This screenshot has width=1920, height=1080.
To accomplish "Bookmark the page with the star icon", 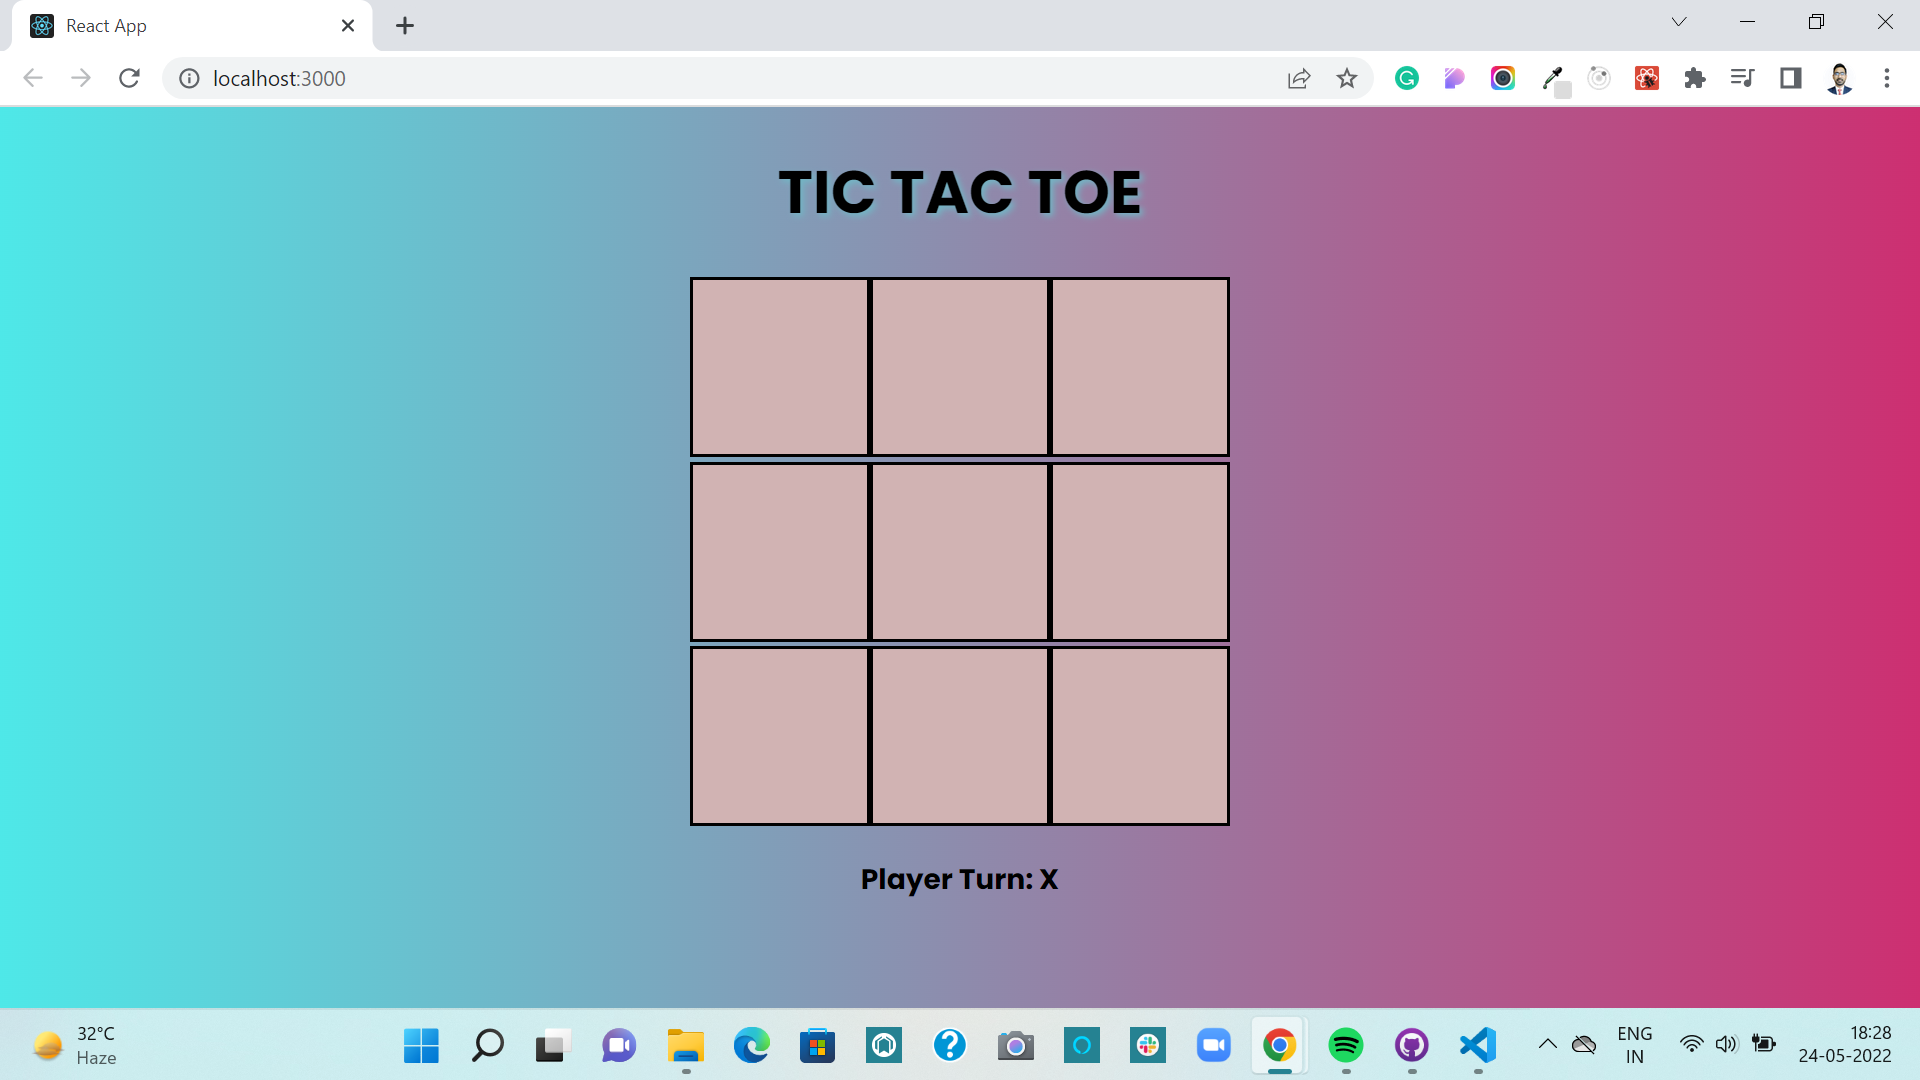I will (1347, 78).
